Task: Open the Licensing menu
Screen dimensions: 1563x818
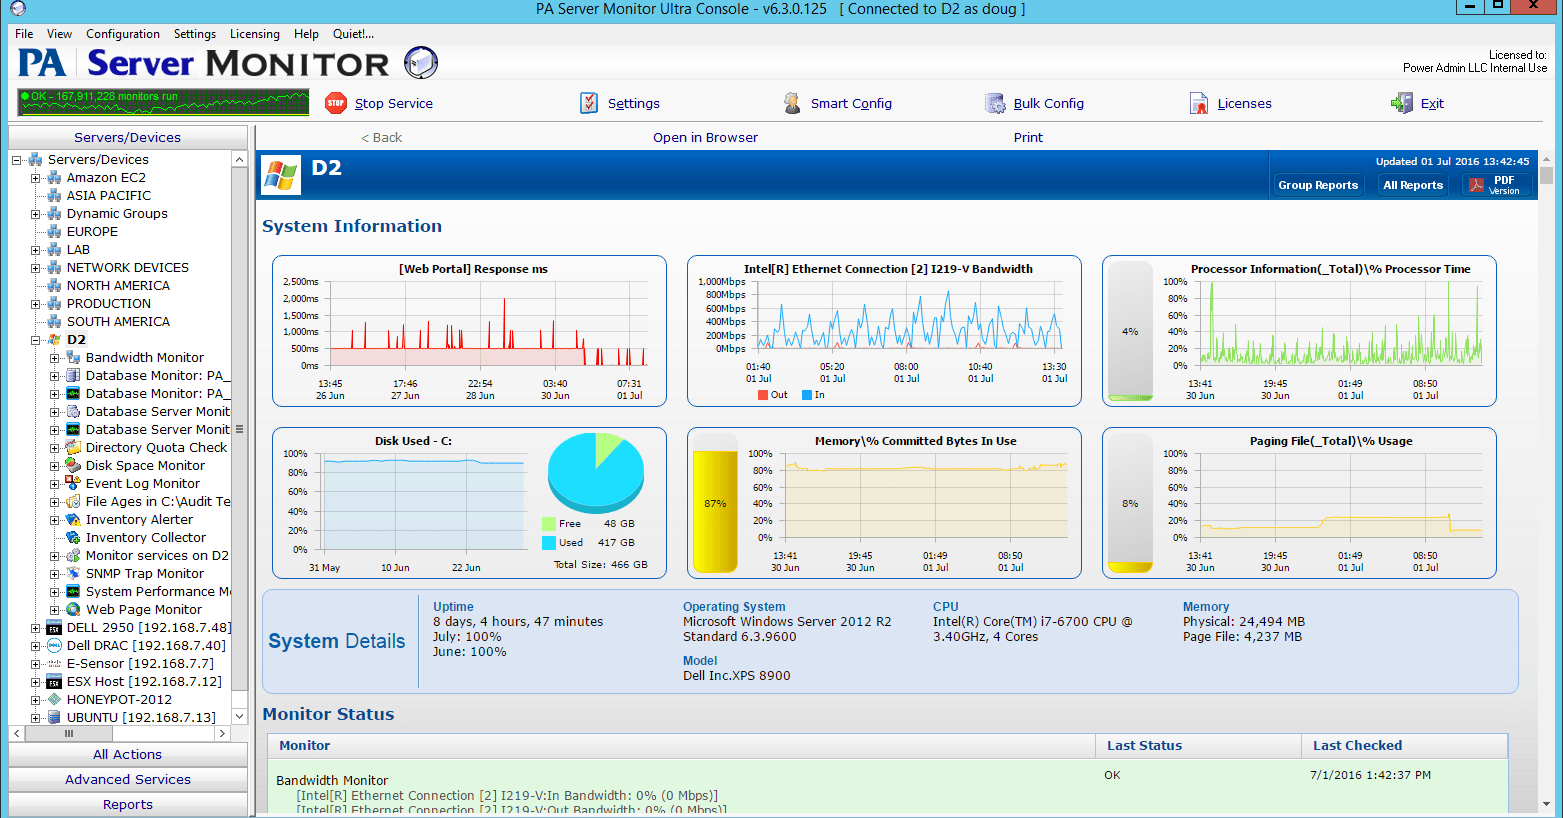Action: coord(255,33)
